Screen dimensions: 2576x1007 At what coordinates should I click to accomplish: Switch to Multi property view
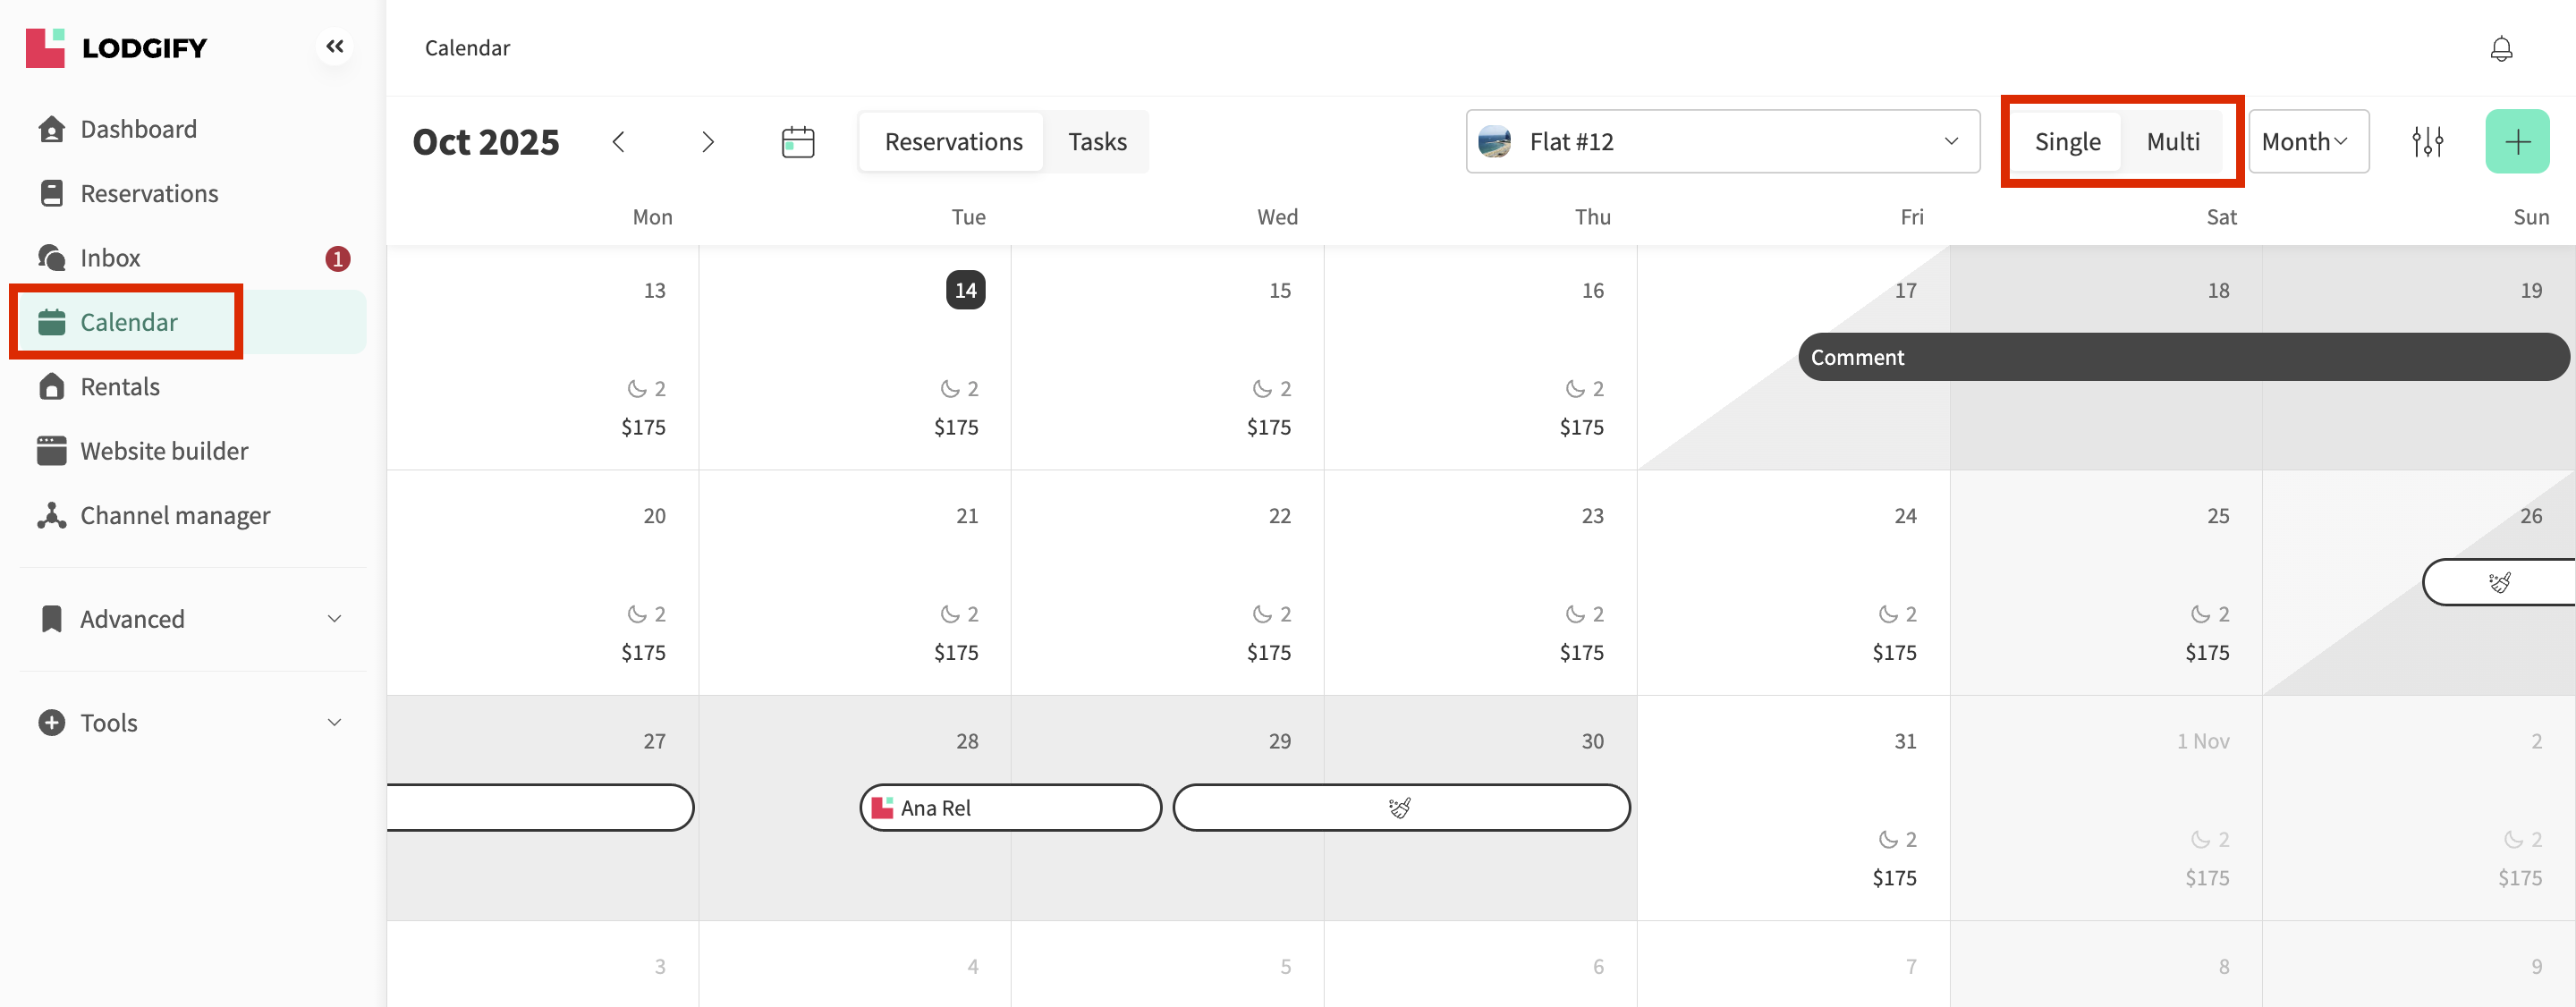click(x=2172, y=141)
